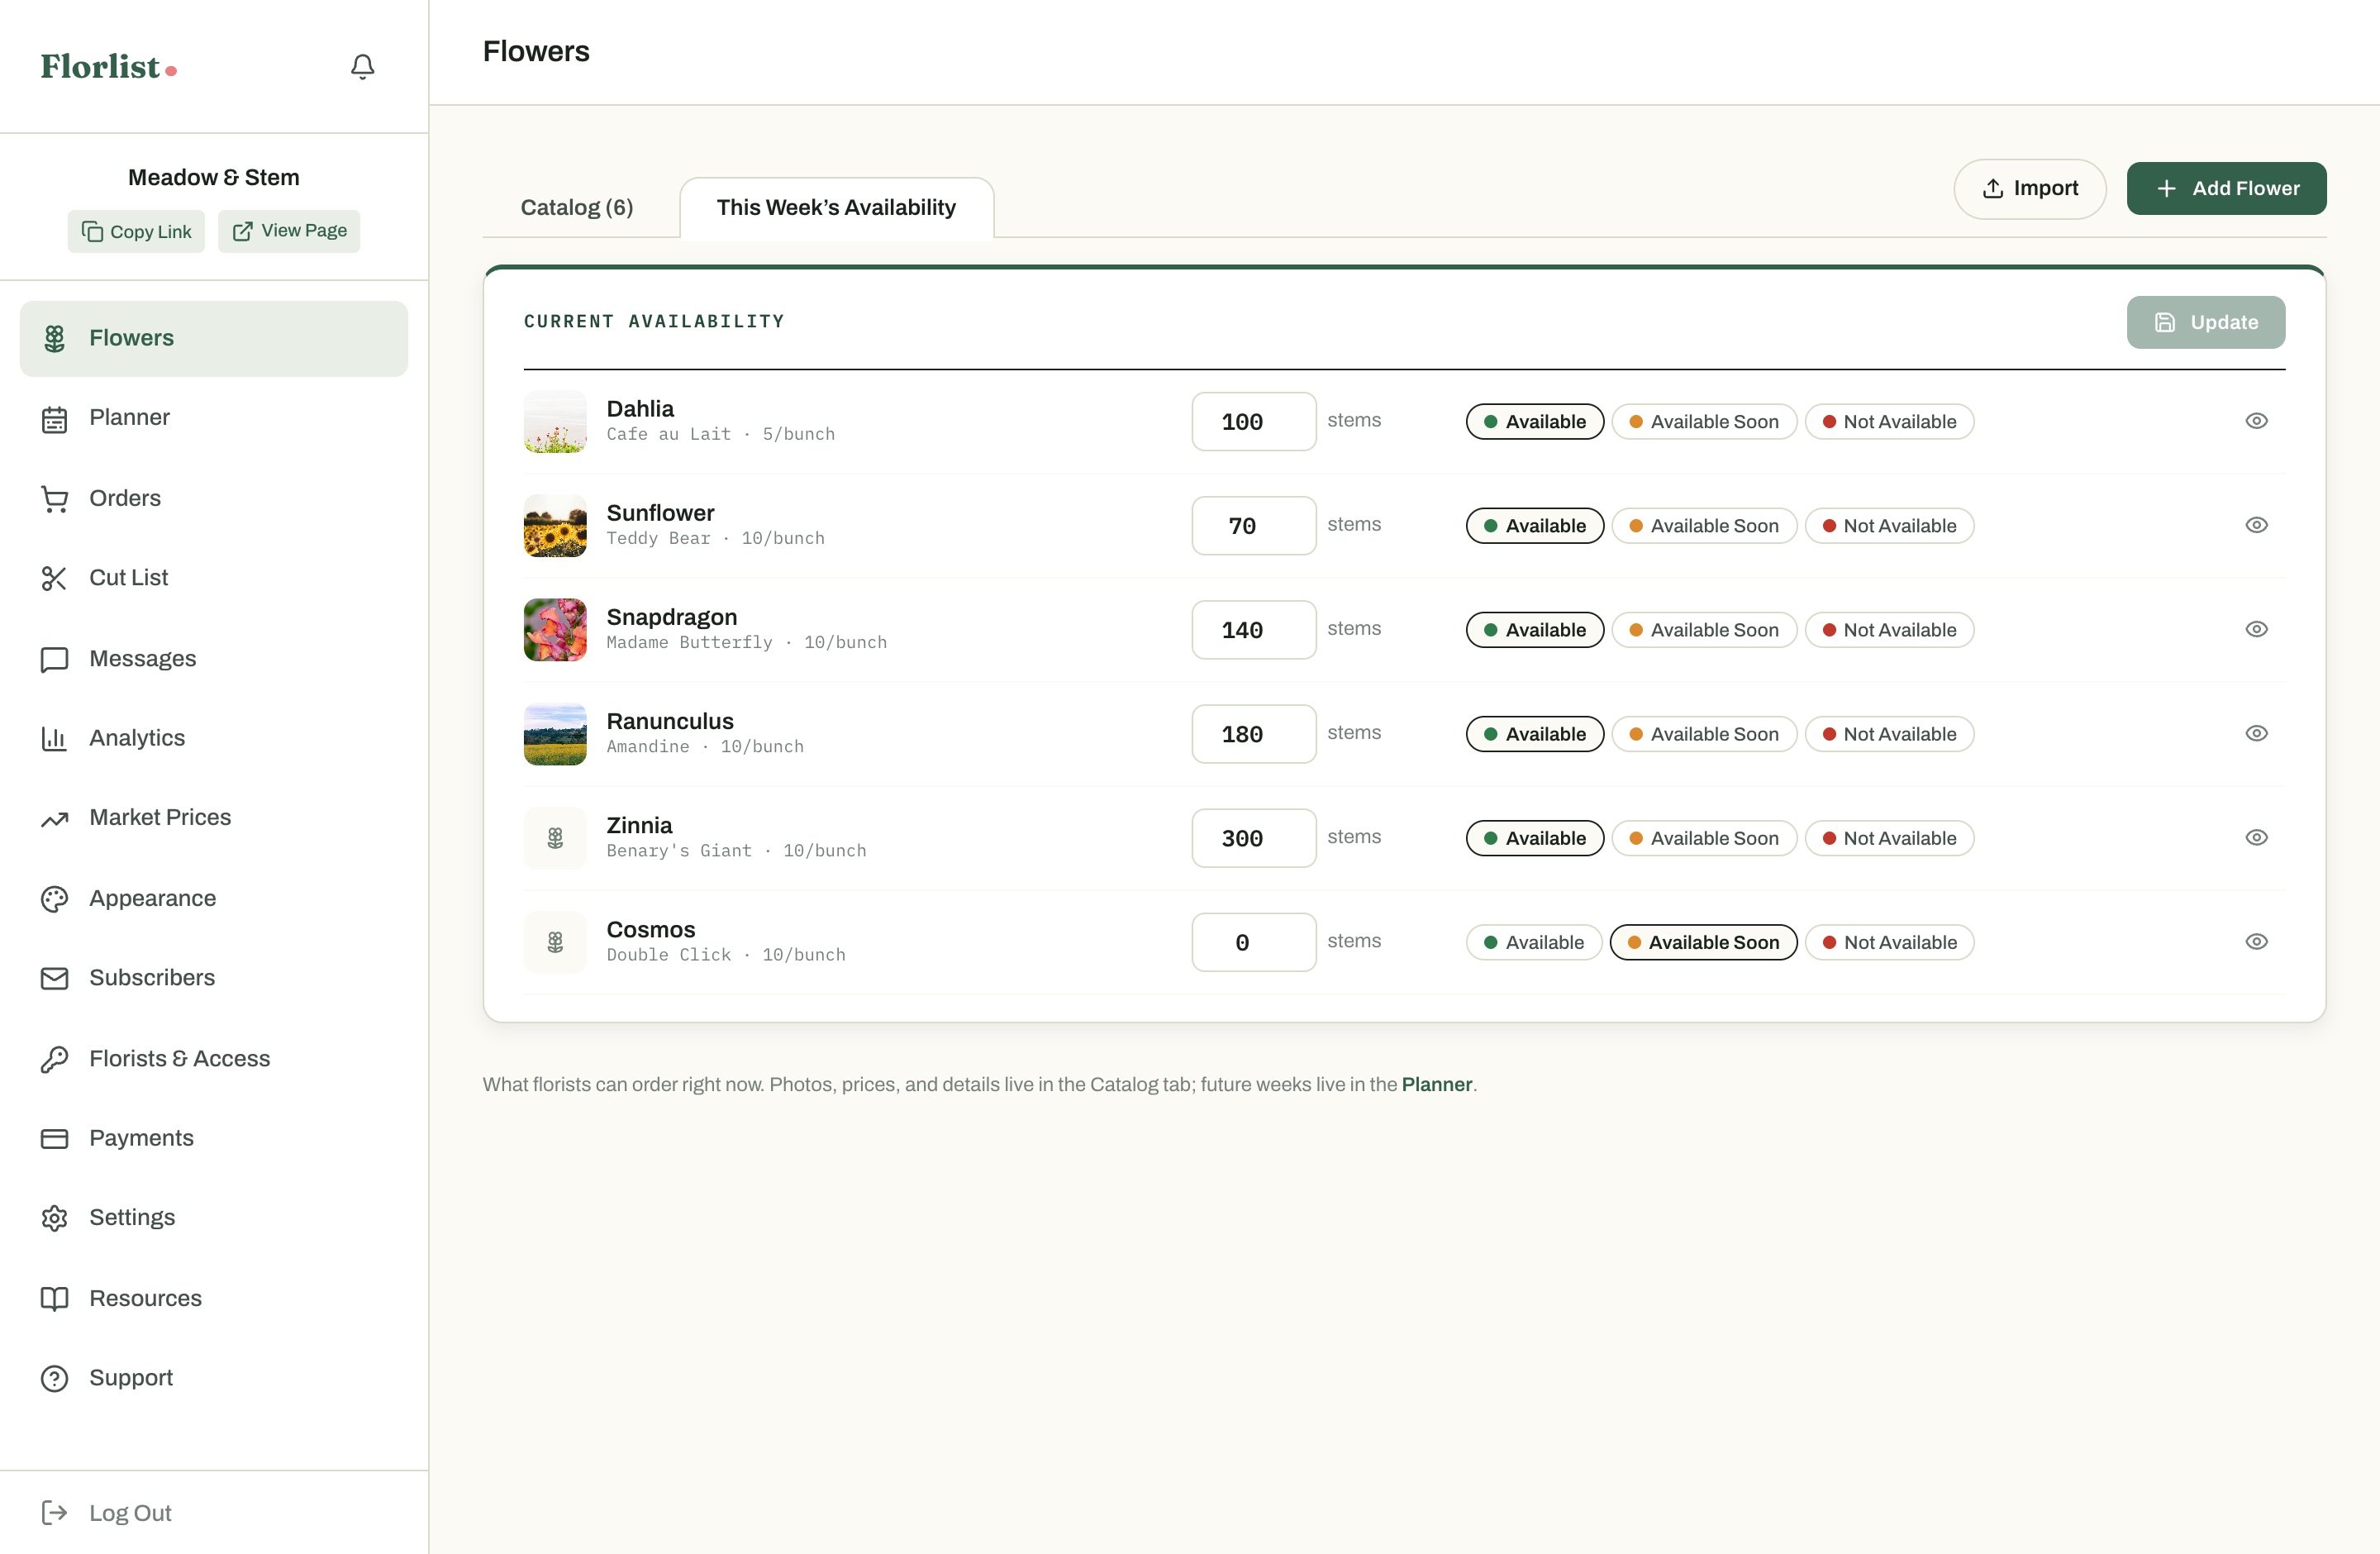This screenshot has height=1554, width=2380.
Task: Click the Dahlia thumbnail image
Action: 555,422
